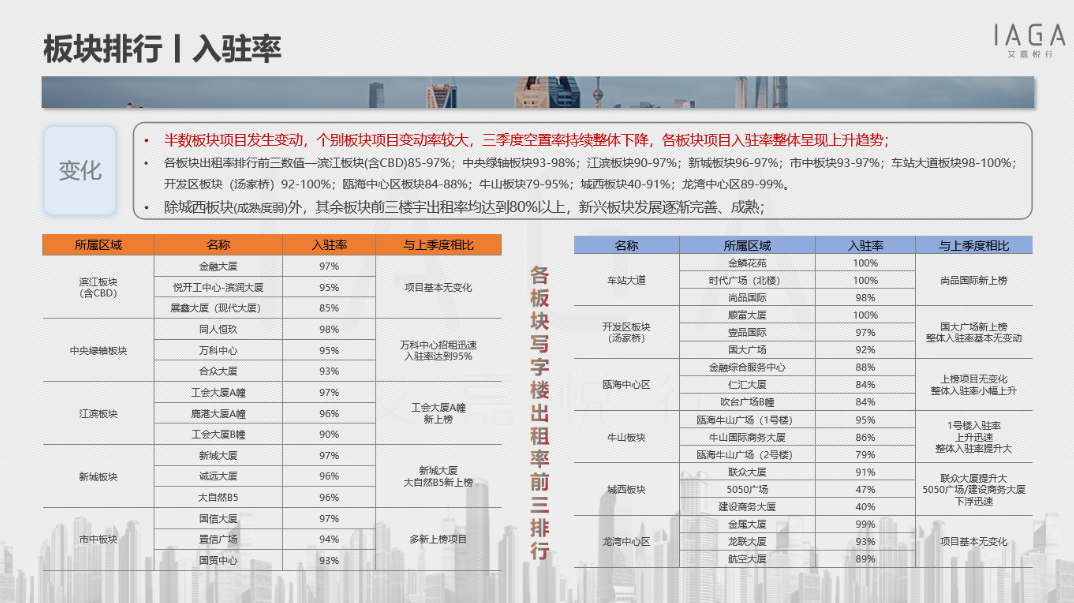Click cell 置信广场
The image size is (1074, 603).
pyautogui.click(x=218, y=539)
